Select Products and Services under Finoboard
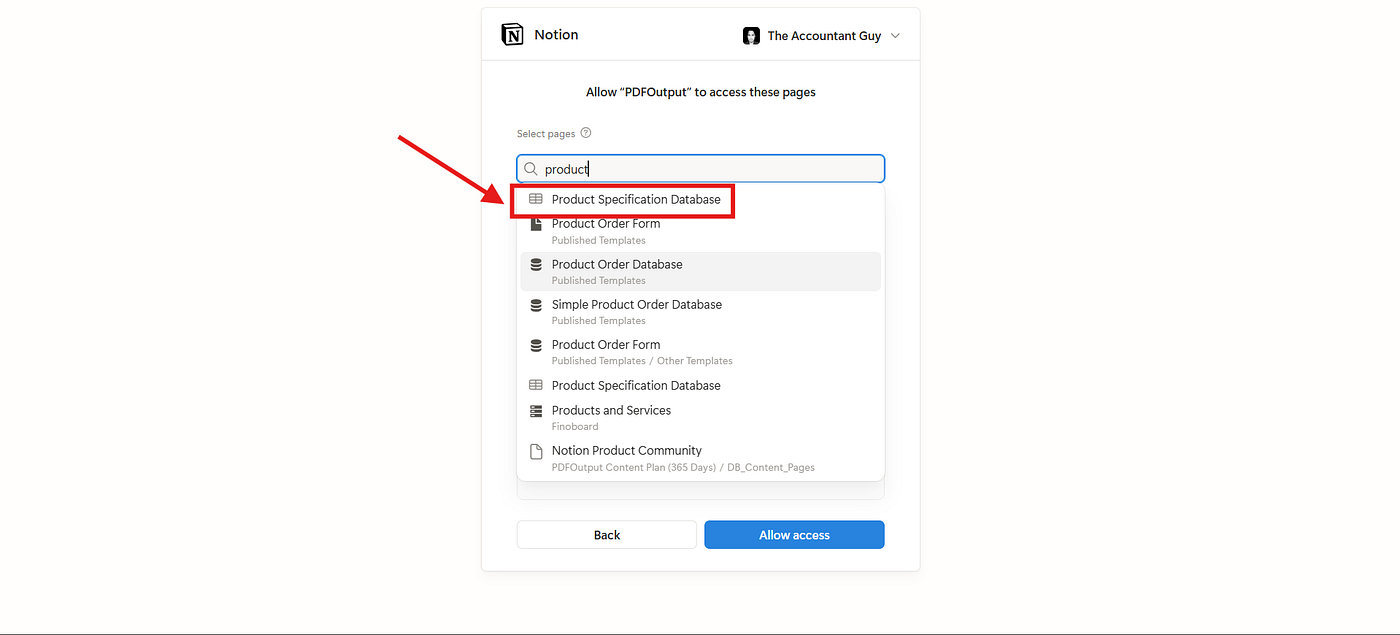 tap(700, 417)
